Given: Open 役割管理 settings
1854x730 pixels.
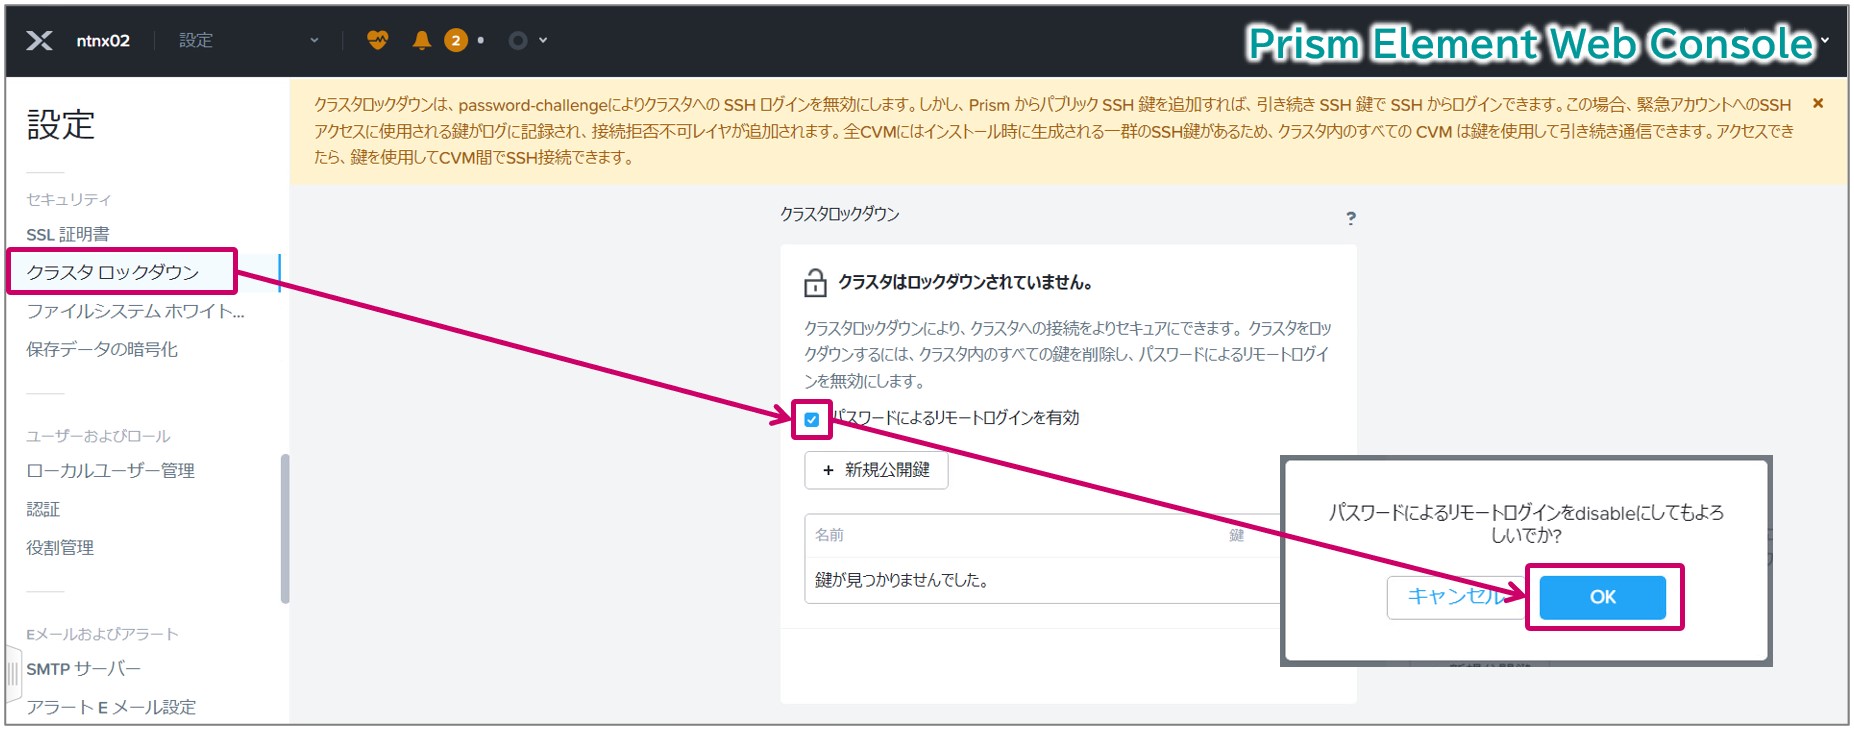Looking at the screenshot, I should (60, 547).
